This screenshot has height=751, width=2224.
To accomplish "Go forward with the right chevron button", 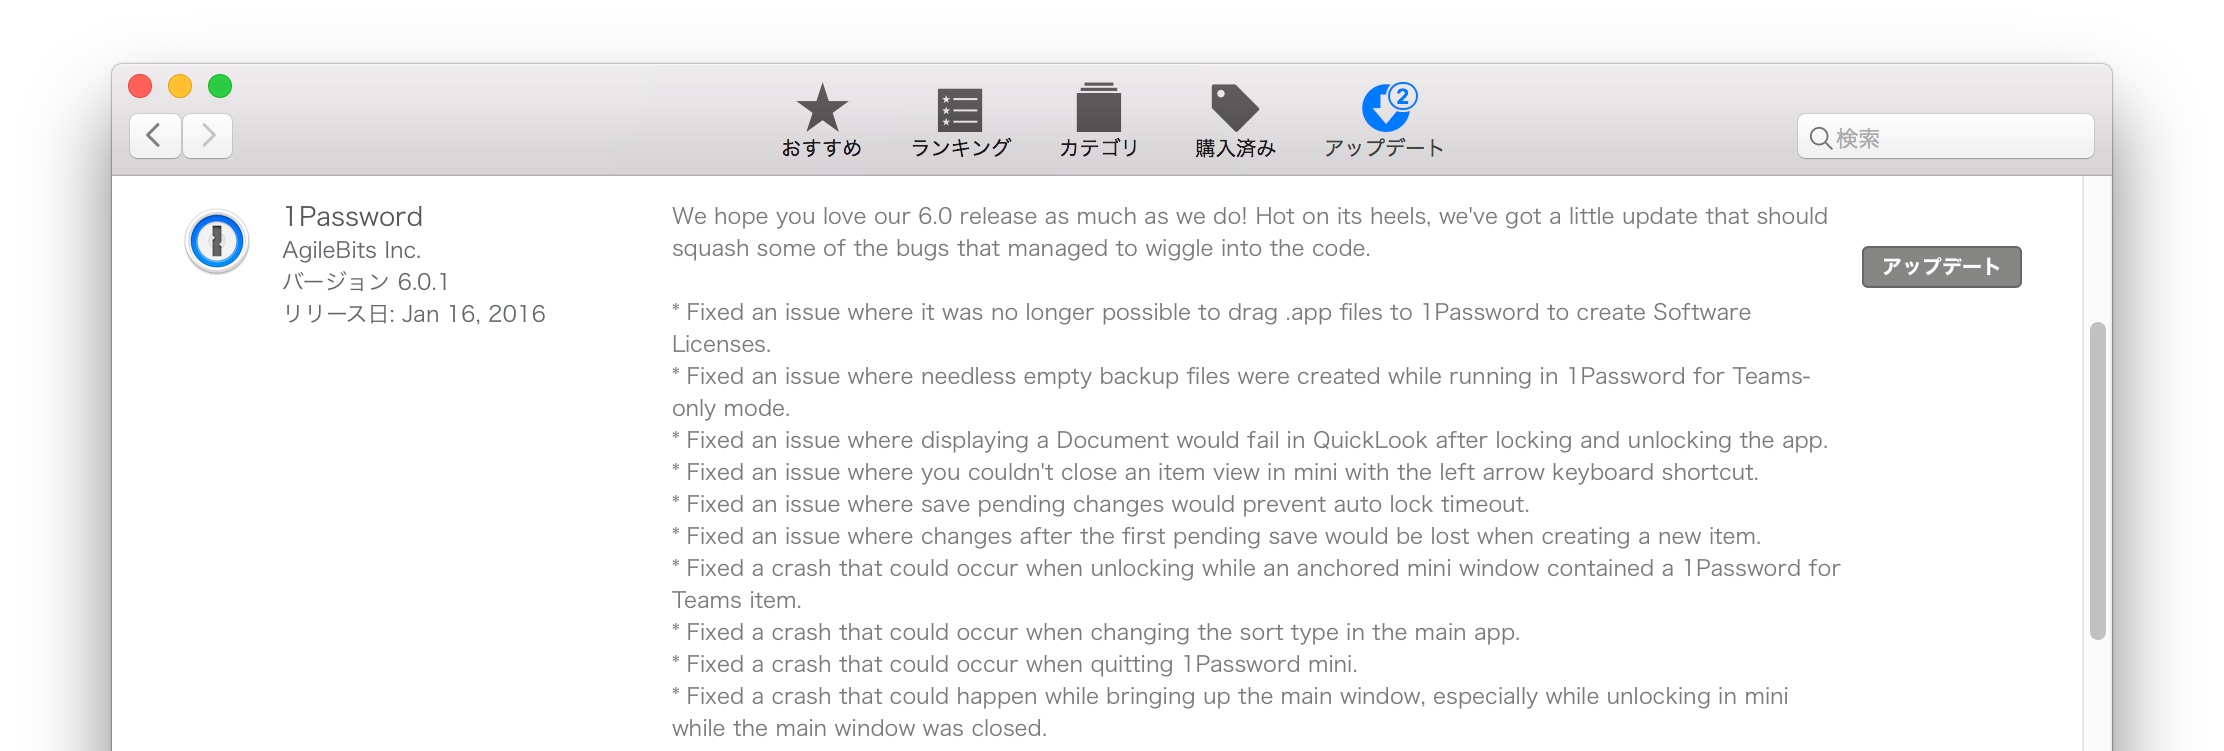I will point(208,135).
